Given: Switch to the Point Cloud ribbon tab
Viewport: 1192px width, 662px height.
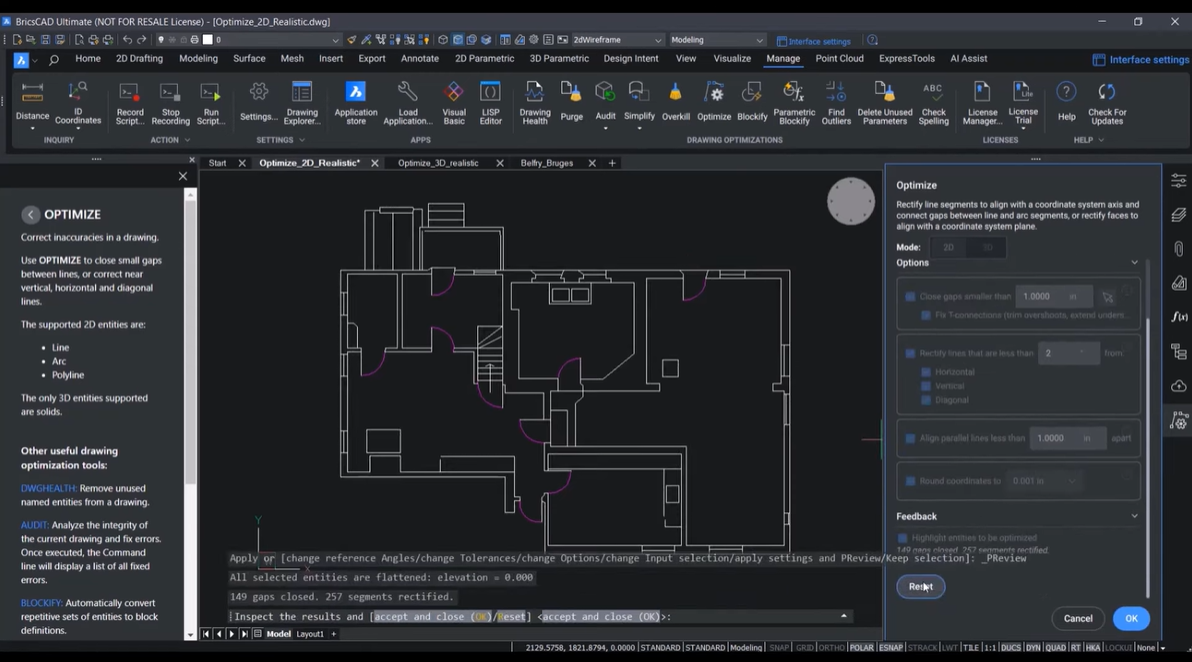Looking at the screenshot, I should tap(839, 59).
